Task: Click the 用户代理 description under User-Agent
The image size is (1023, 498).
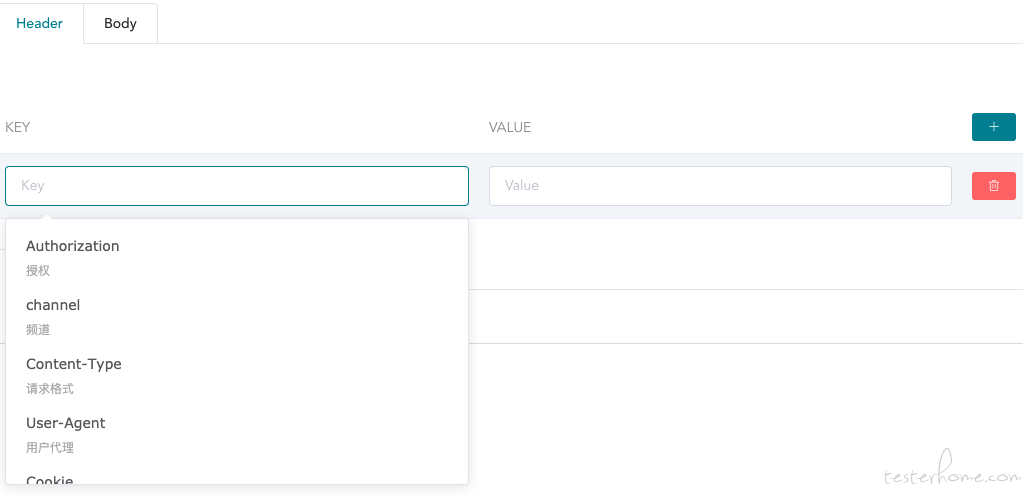Action: coord(50,448)
